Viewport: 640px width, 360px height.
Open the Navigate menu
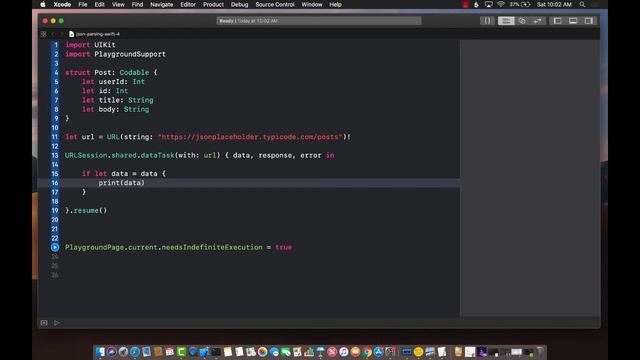click(x=162, y=4)
